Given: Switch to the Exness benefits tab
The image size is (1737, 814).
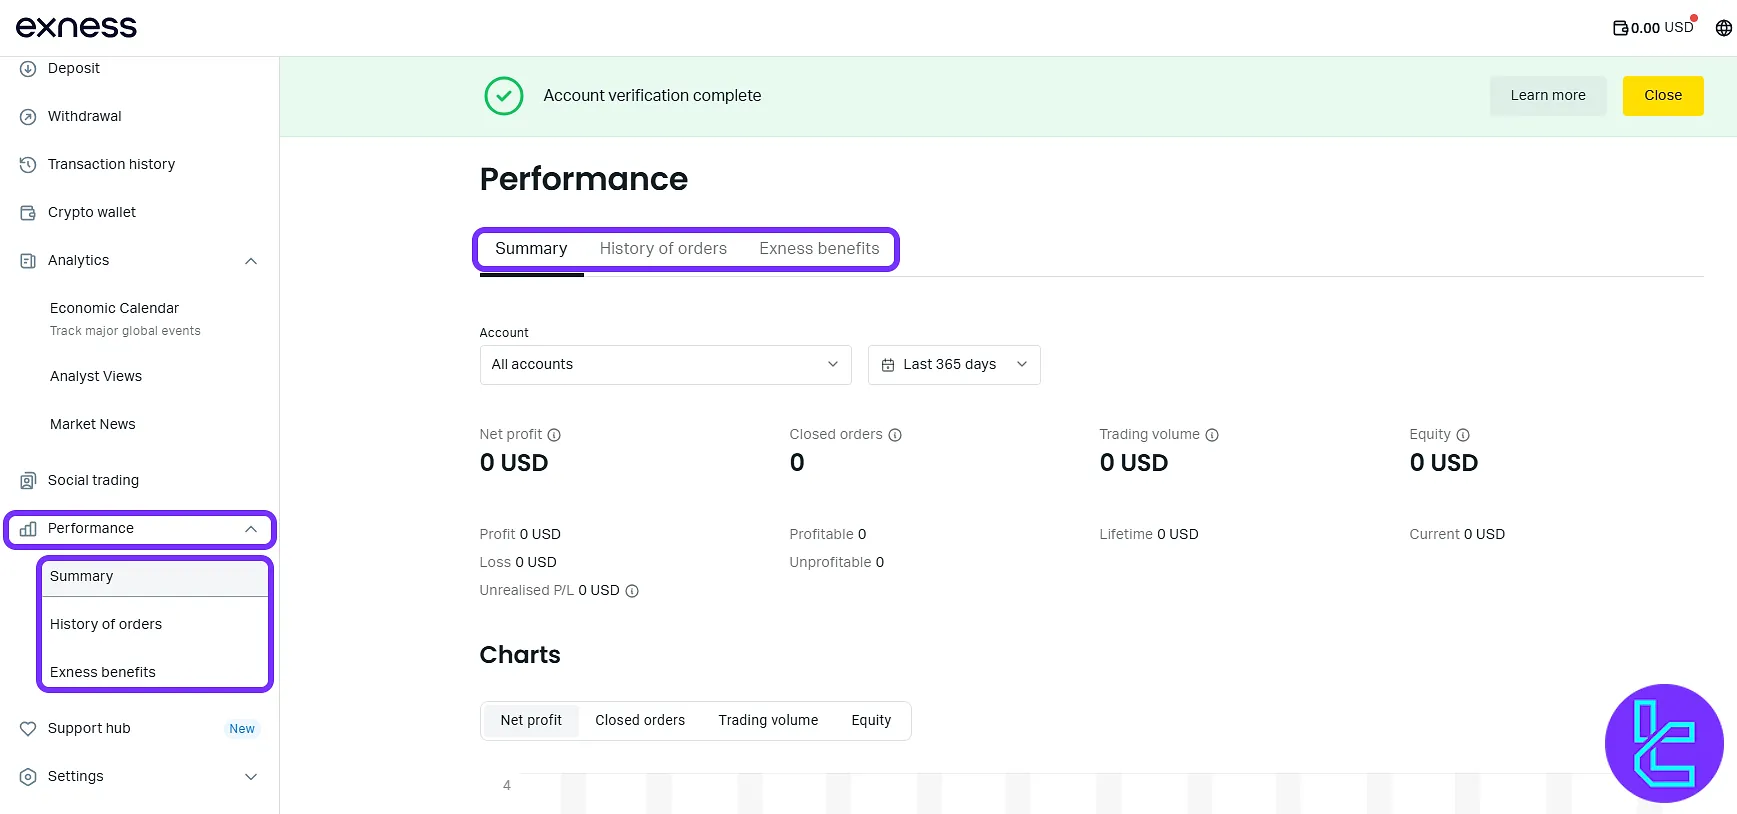Looking at the screenshot, I should tap(819, 248).
